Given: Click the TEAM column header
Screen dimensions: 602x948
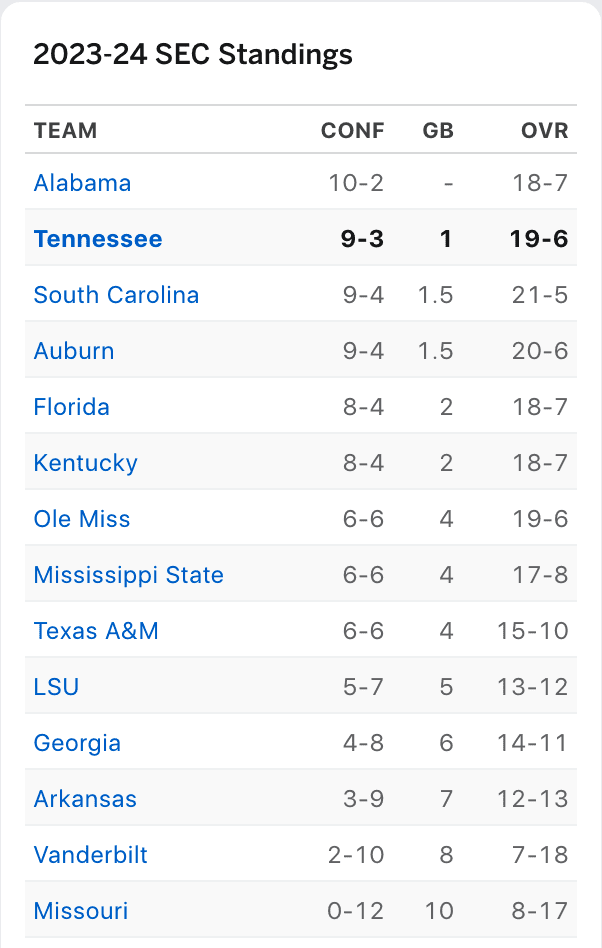Looking at the screenshot, I should click(65, 131).
